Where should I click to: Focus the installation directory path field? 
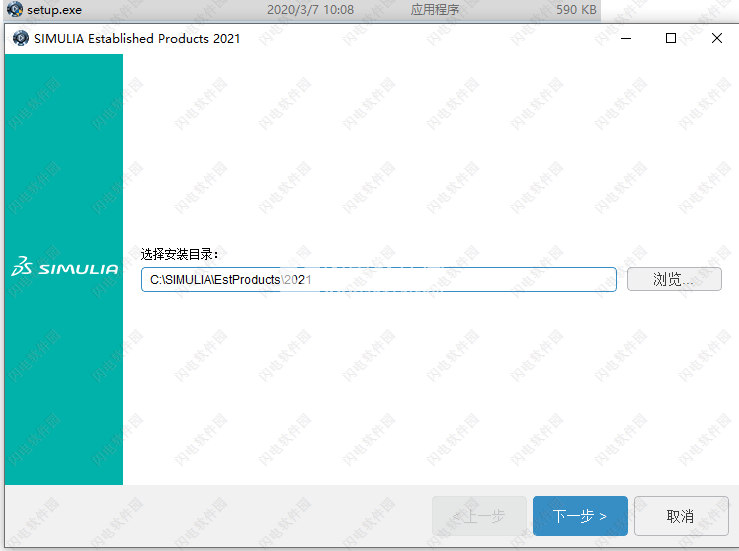378,280
